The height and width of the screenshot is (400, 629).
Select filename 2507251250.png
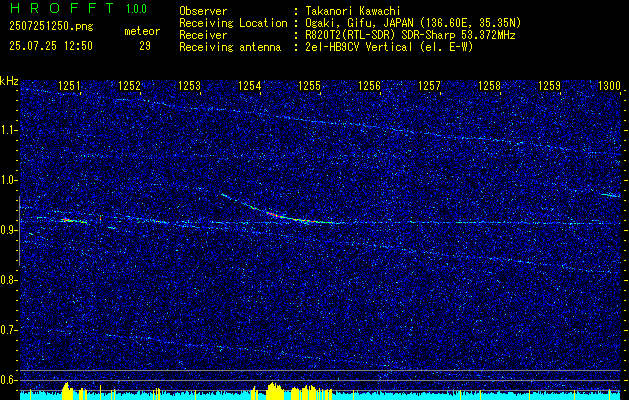51,27
